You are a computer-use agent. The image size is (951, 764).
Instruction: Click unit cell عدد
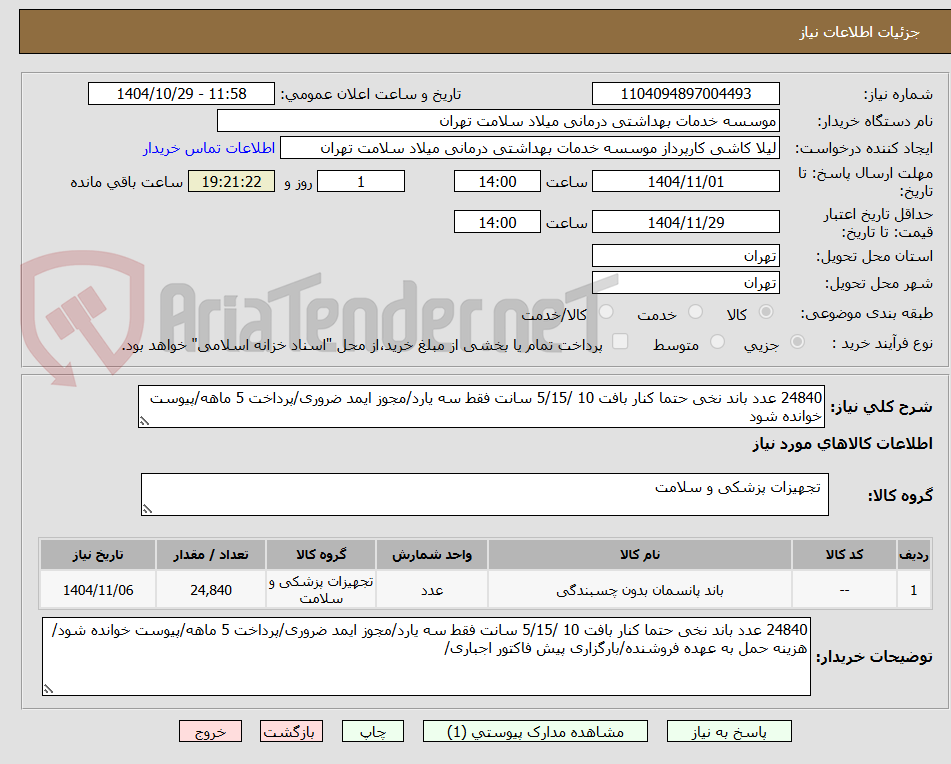(432, 590)
